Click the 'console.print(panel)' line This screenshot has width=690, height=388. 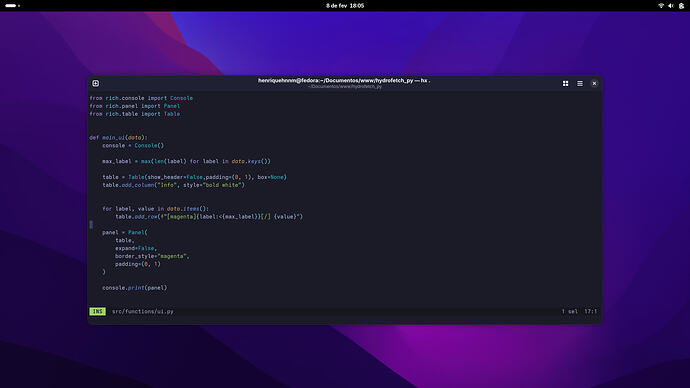point(135,288)
